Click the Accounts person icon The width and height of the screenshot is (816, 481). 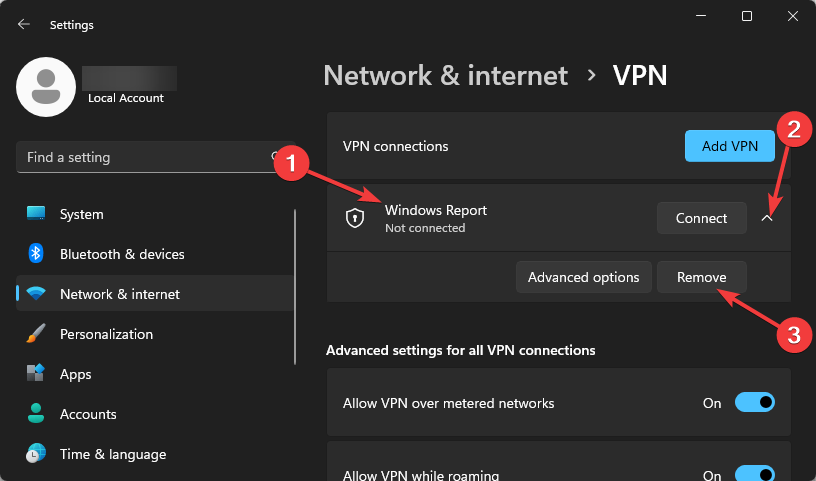pos(37,414)
